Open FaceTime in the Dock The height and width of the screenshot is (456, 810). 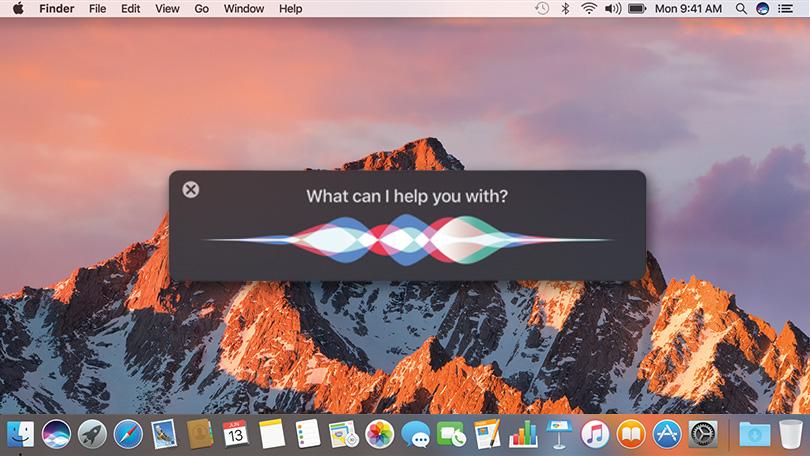452,434
